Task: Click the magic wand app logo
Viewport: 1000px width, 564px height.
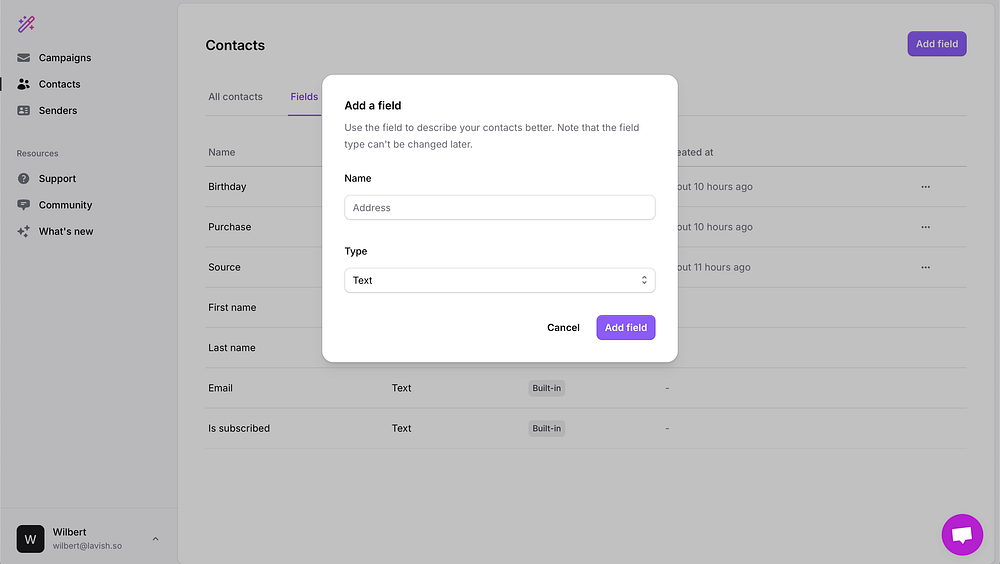Action: 26,24
